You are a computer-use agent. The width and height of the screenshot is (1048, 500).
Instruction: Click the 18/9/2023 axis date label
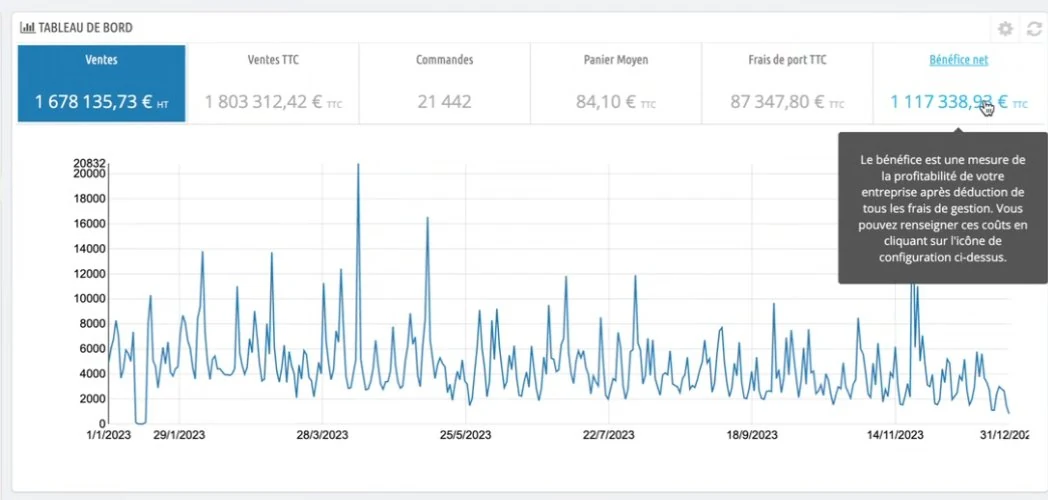751,435
